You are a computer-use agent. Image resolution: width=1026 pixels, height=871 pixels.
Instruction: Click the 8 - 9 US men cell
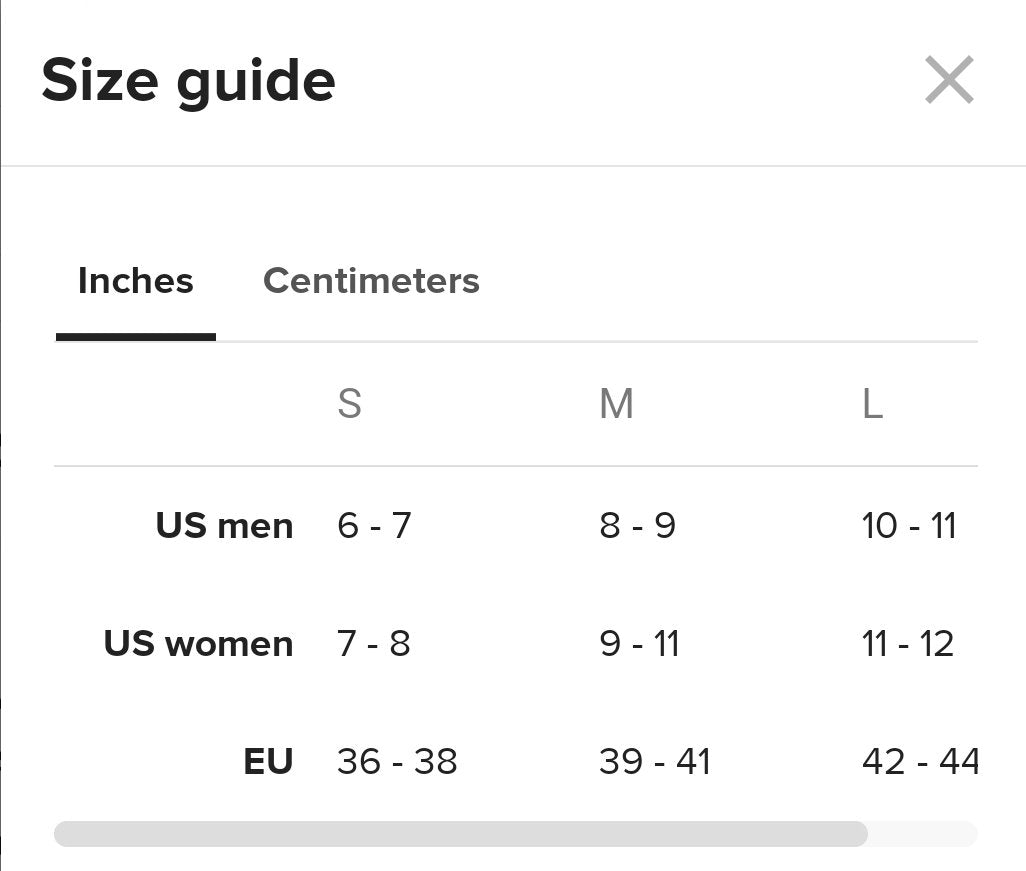point(637,525)
